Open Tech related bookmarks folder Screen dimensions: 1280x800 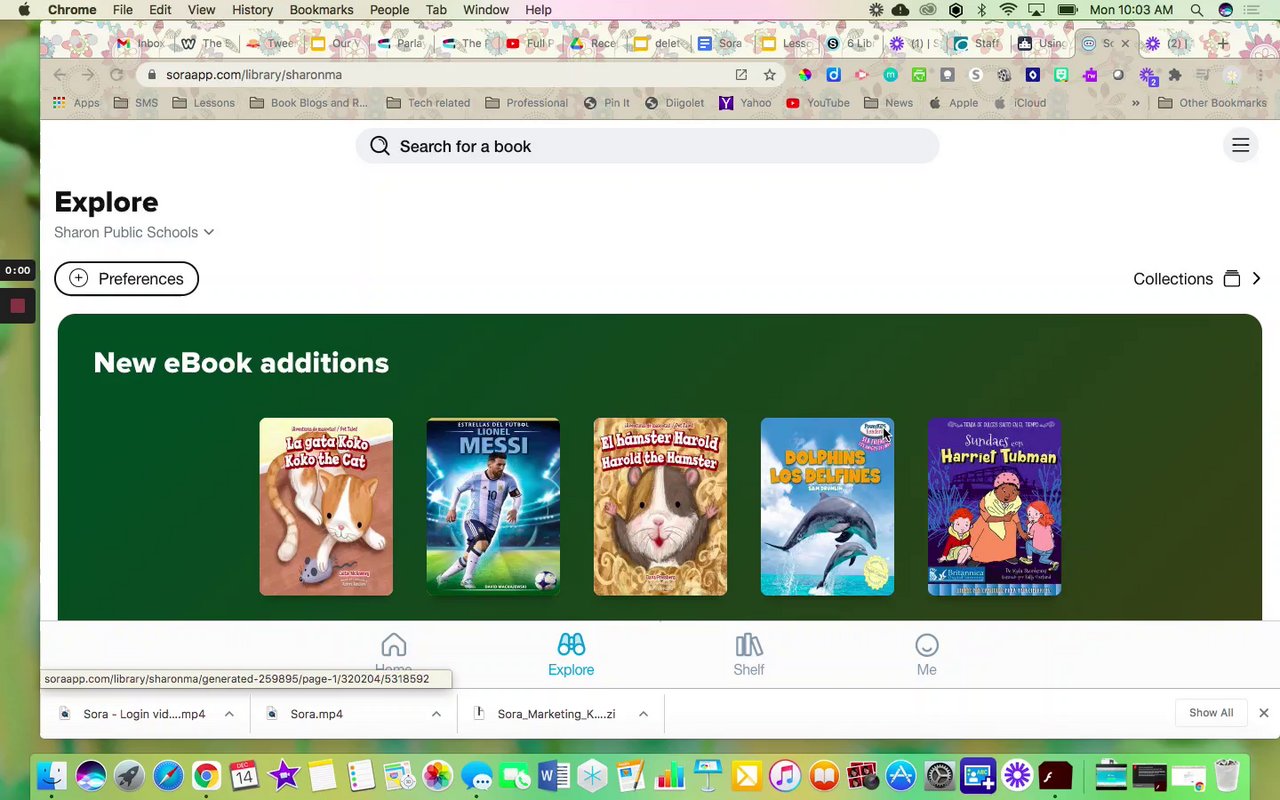point(427,103)
